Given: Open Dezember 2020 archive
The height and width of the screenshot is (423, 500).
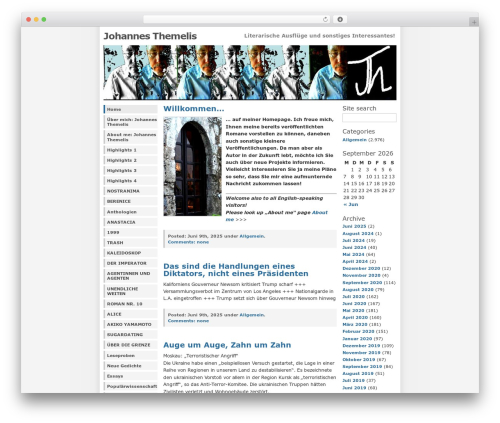Looking at the screenshot, I should point(361,268).
